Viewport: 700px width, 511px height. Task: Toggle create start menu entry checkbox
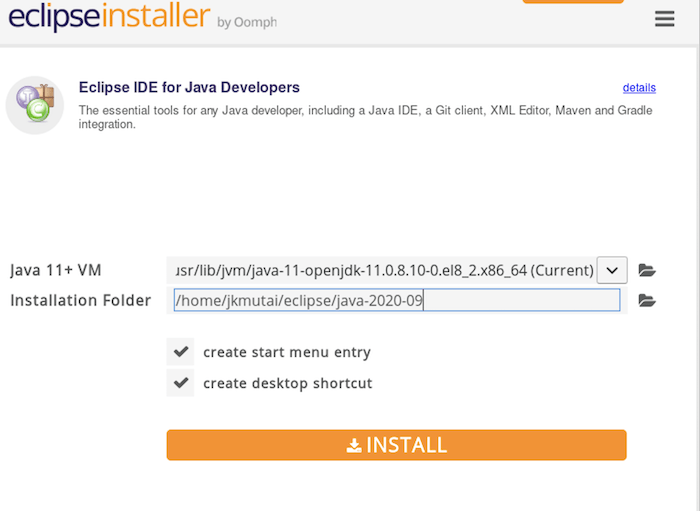click(180, 352)
